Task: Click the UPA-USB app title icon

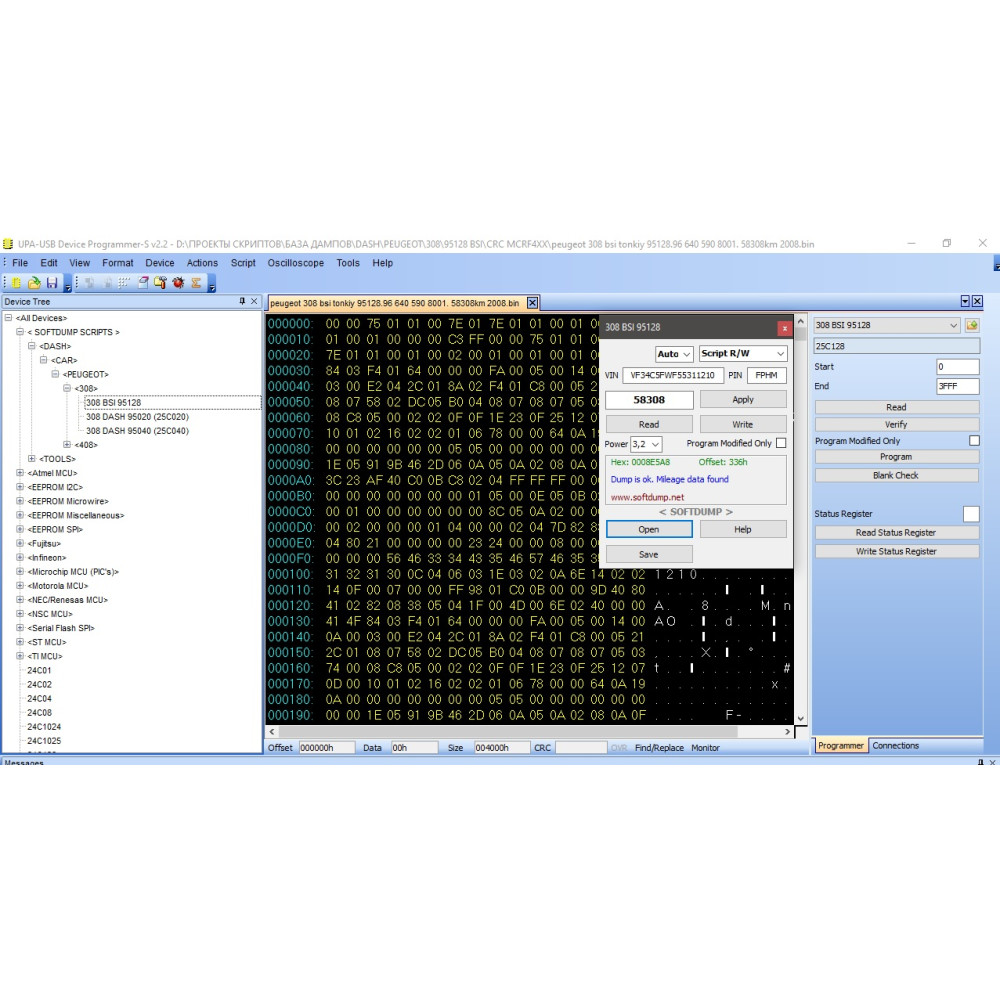Action: pos(8,244)
